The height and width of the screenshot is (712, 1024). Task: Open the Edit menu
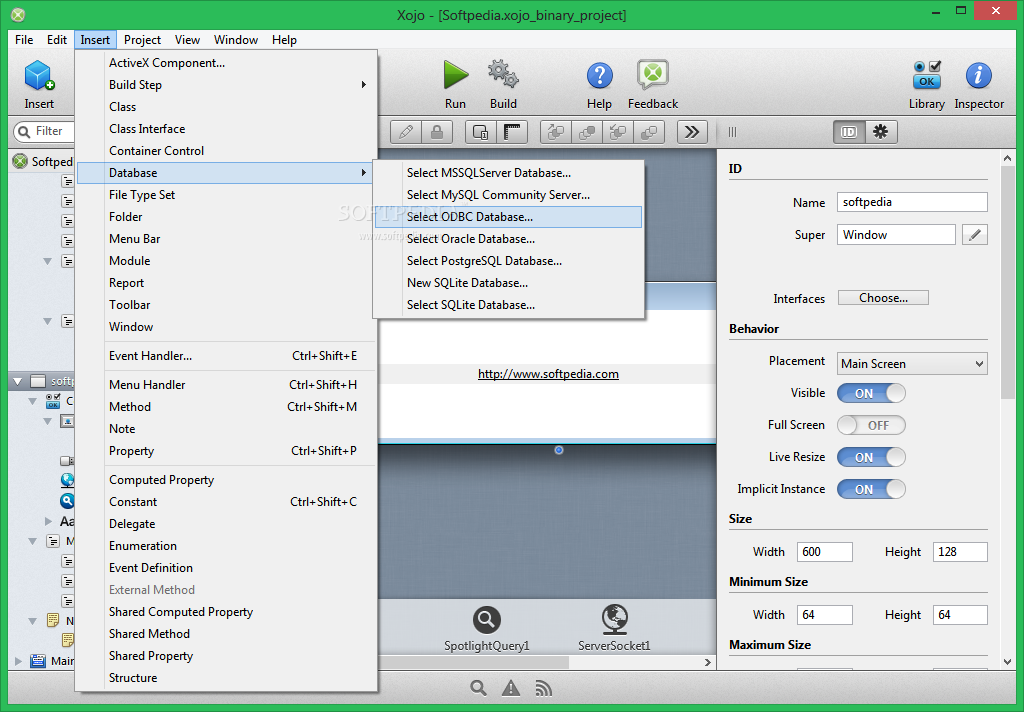tap(57, 40)
